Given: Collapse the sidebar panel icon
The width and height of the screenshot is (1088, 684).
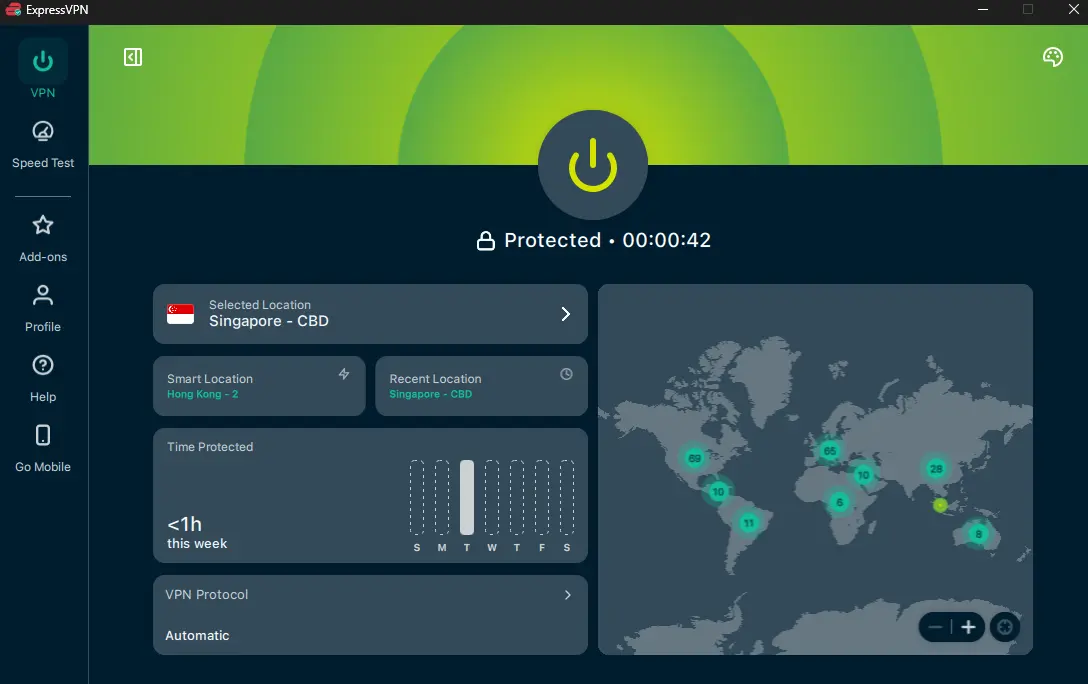Looking at the screenshot, I should [x=133, y=57].
